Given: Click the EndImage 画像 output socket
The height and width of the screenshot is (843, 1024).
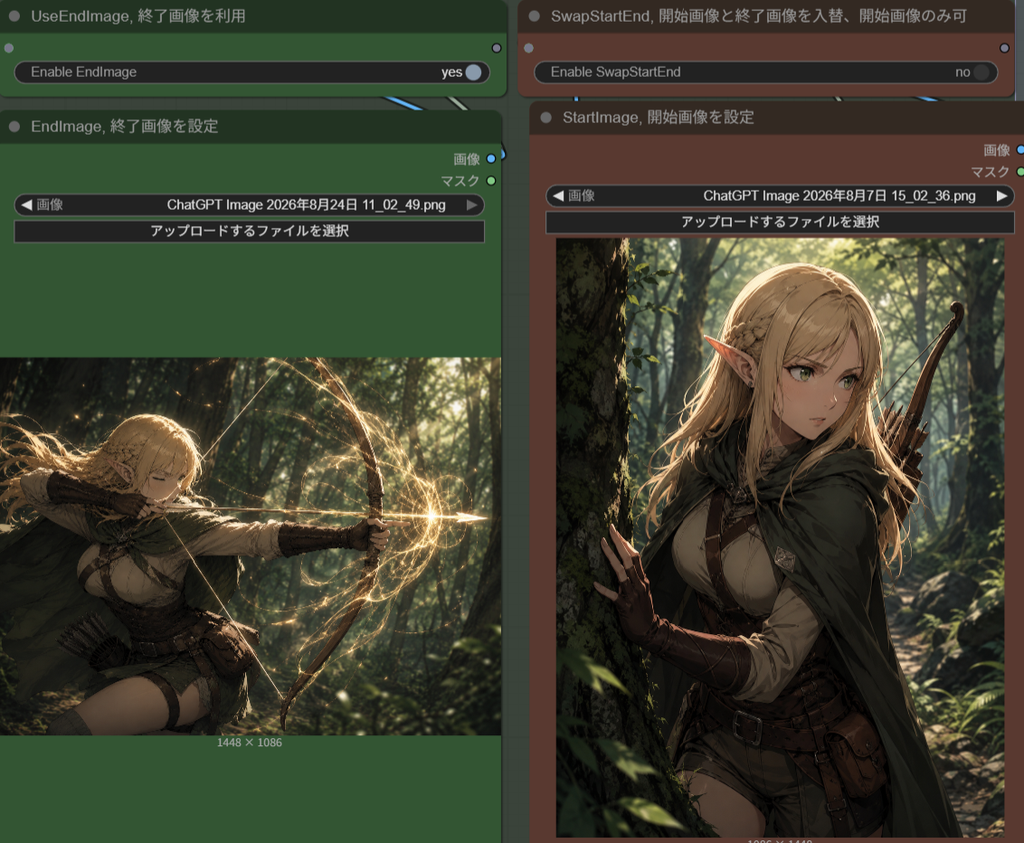Looking at the screenshot, I should [x=491, y=159].
